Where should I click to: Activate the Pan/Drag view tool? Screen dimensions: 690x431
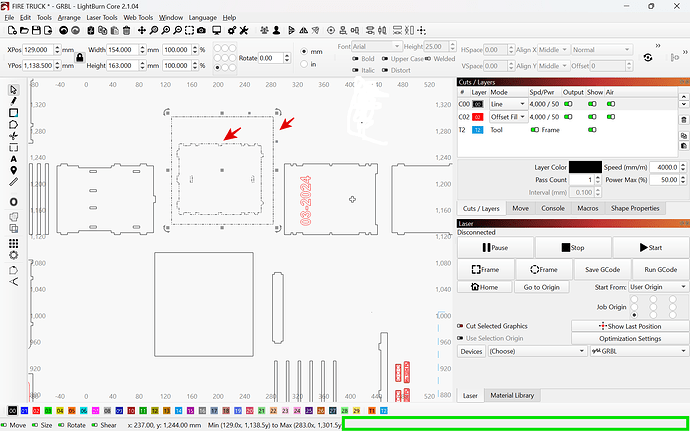(142, 30)
